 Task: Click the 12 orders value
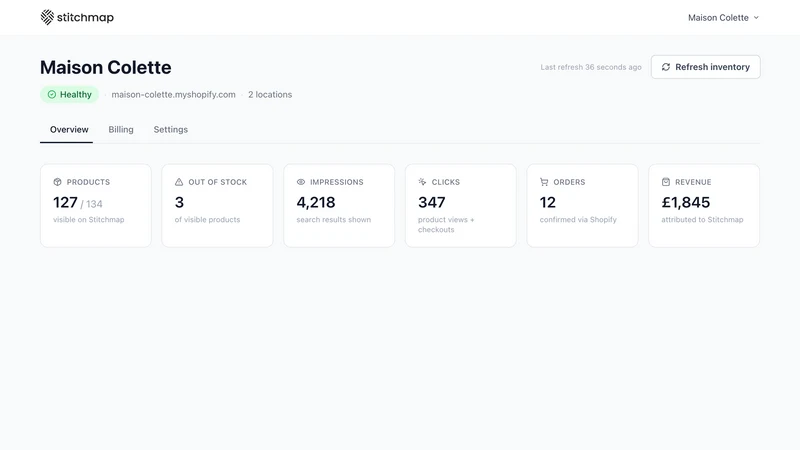(547, 203)
